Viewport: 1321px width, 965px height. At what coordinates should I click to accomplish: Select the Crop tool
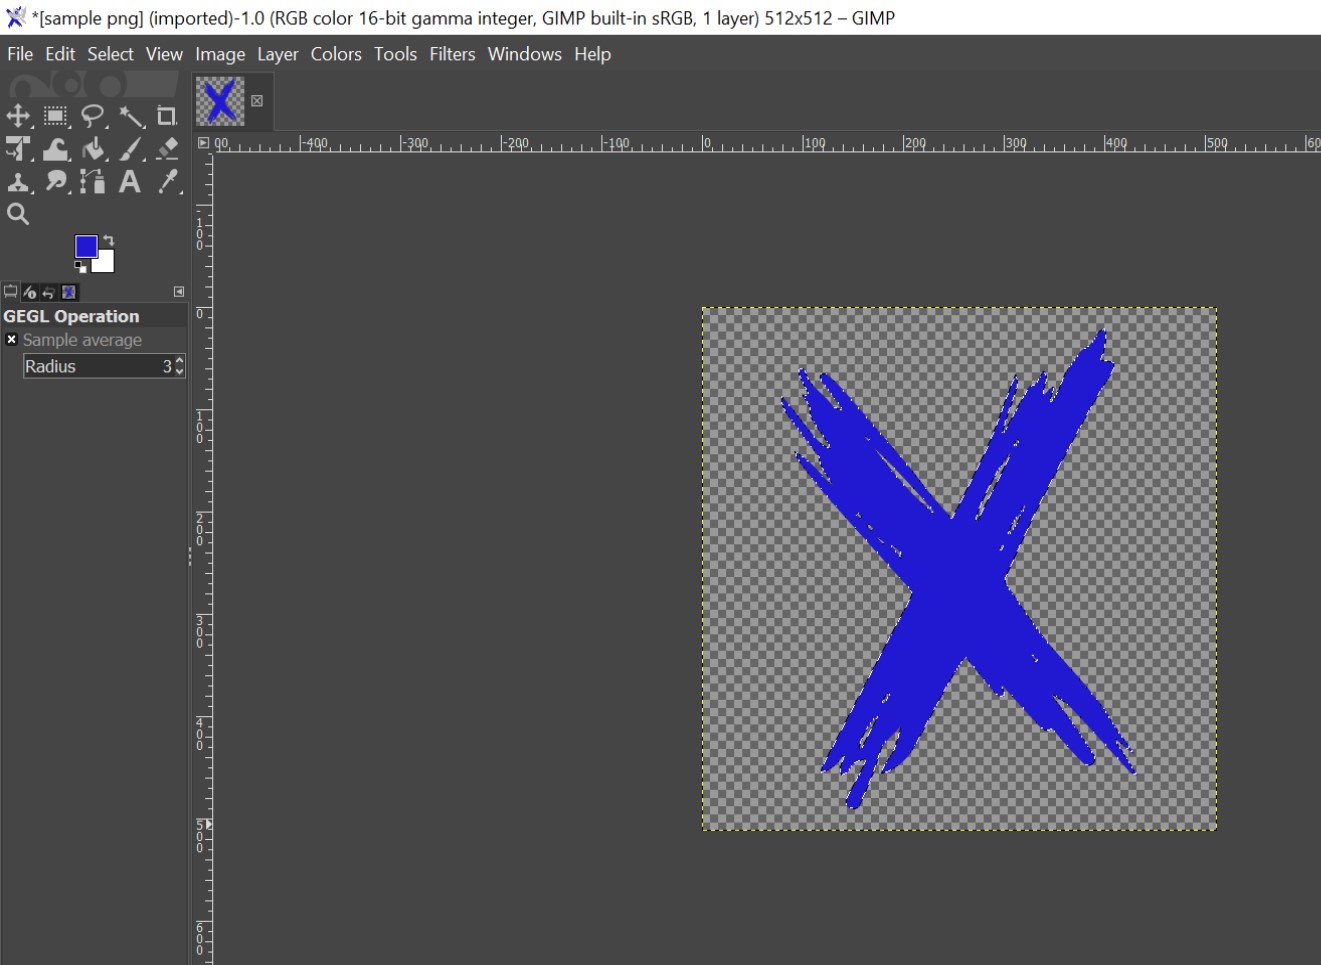167,116
